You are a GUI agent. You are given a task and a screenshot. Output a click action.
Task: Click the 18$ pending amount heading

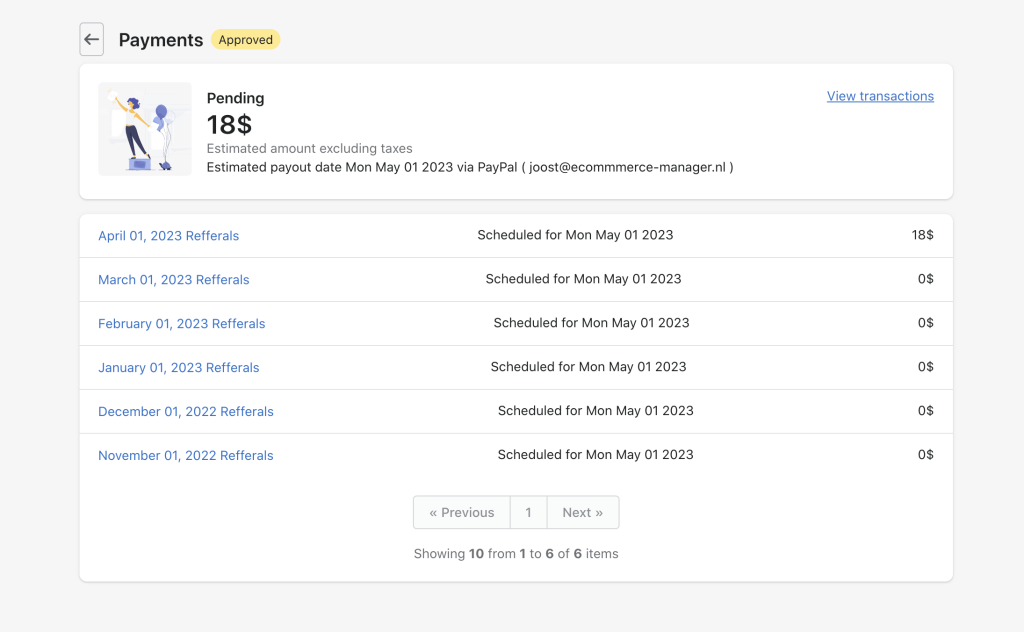229,124
